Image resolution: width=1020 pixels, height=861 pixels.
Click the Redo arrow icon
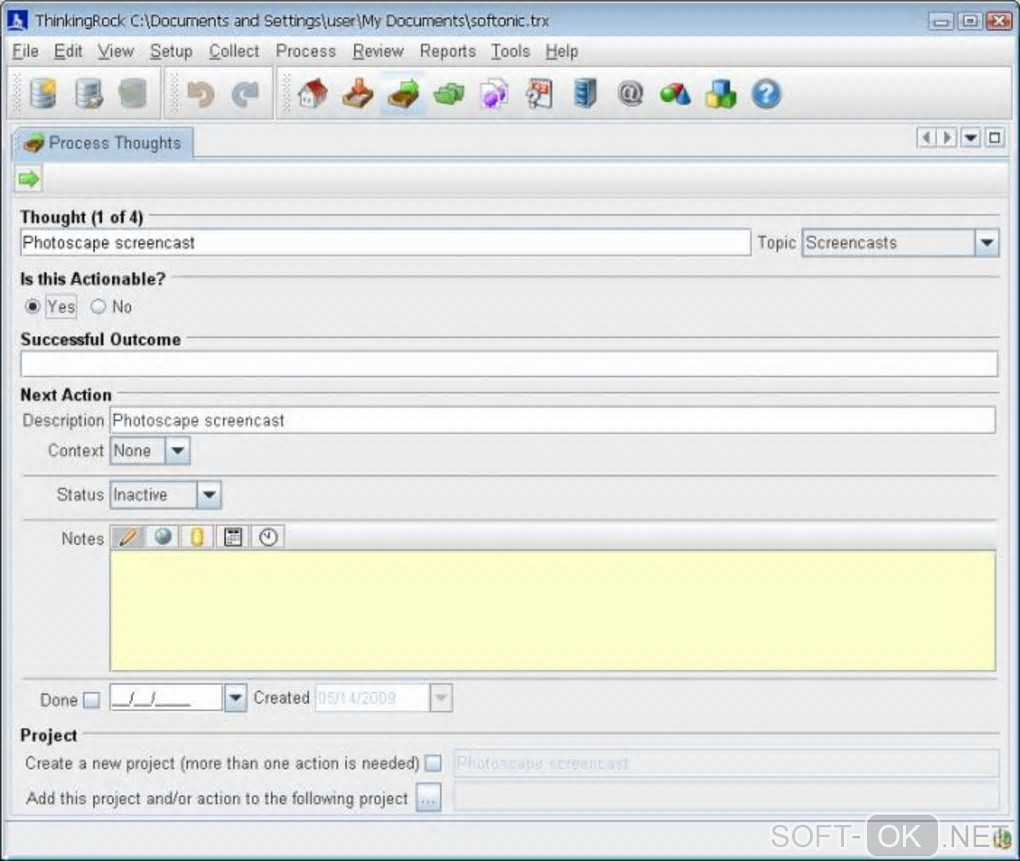tap(245, 94)
